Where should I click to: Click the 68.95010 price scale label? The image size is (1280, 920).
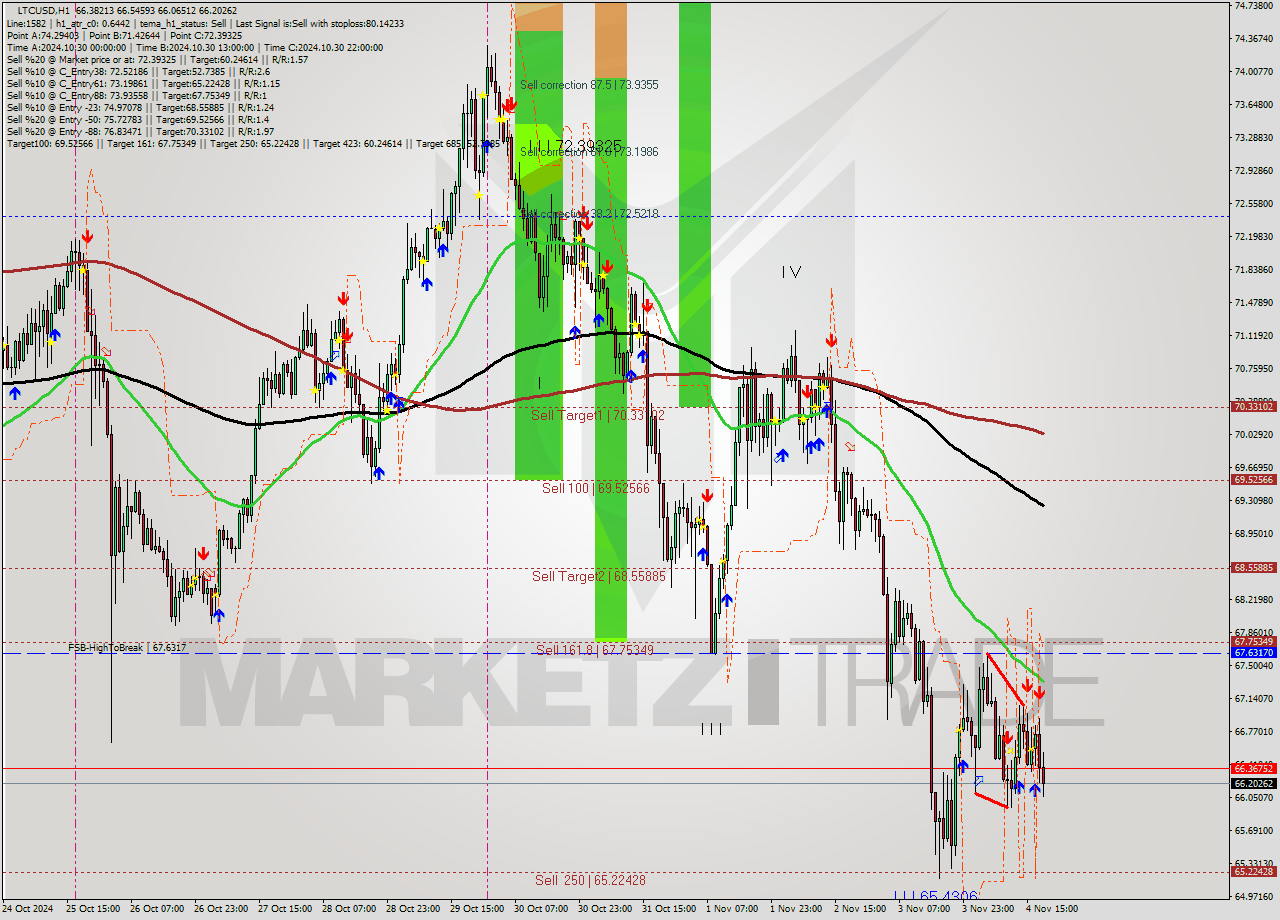[1254, 533]
